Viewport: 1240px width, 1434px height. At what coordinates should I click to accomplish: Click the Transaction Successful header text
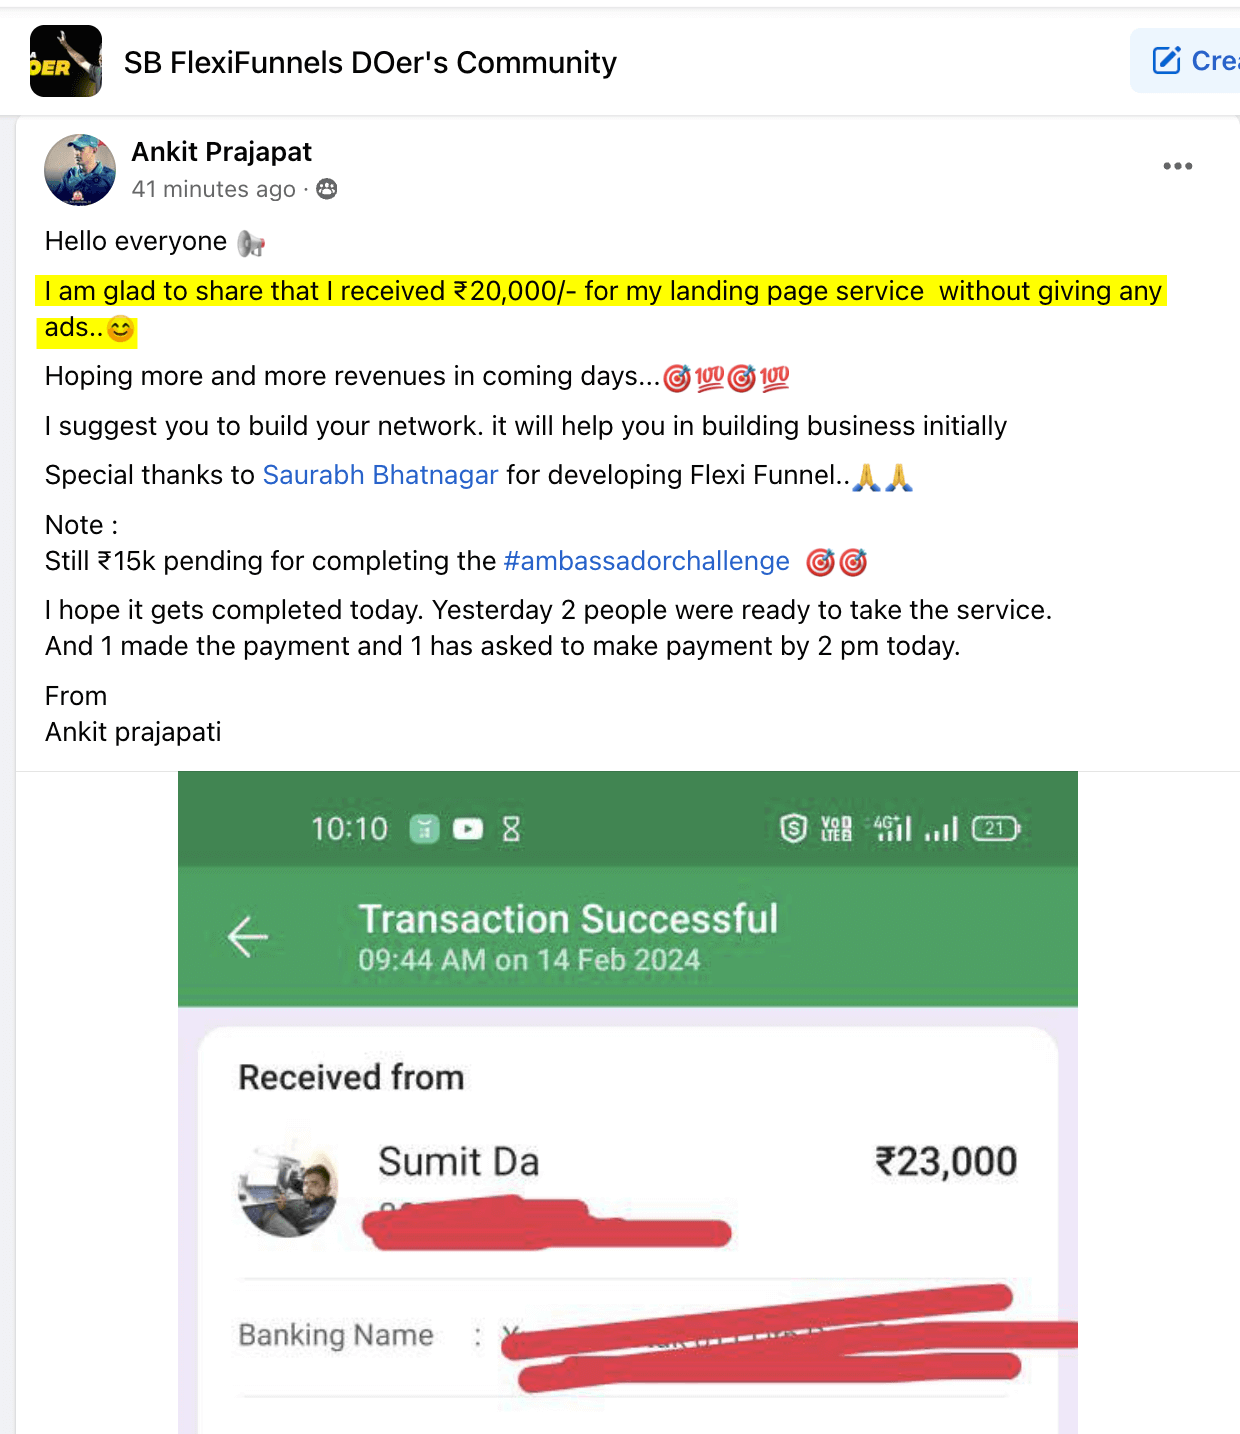pyautogui.click(x=568, y=919)
